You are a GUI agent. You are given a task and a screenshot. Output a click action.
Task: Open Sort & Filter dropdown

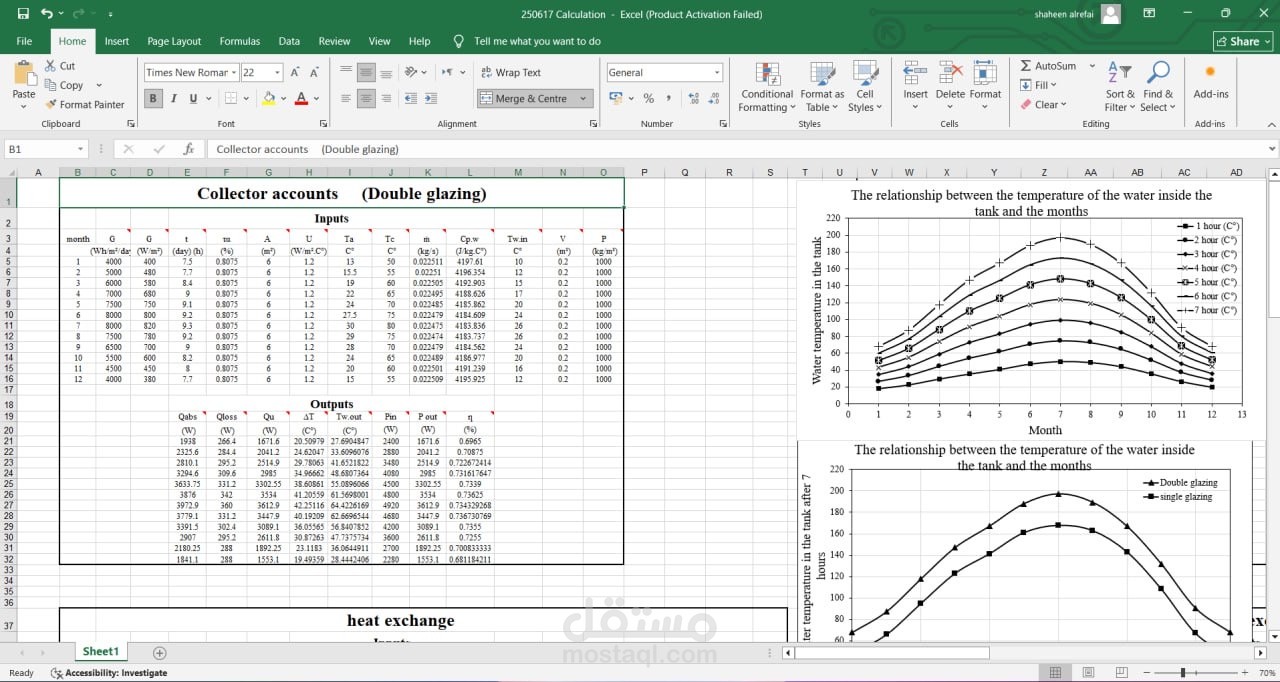click(x=1119, y=86)
